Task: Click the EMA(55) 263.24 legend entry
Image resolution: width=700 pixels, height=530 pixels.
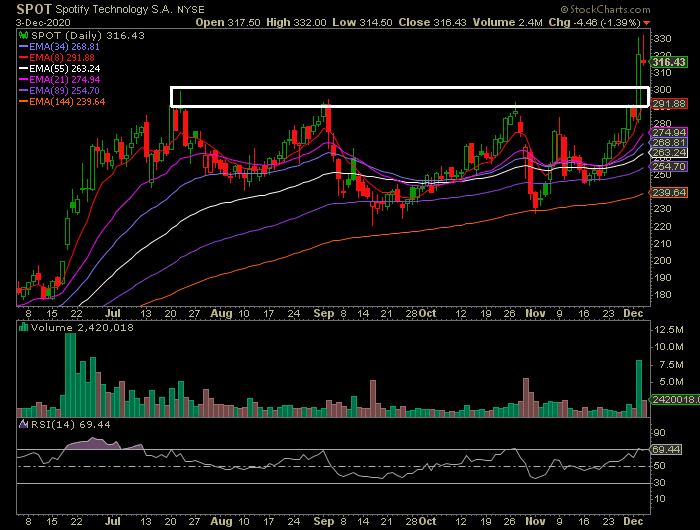Action: pos(65,69)
